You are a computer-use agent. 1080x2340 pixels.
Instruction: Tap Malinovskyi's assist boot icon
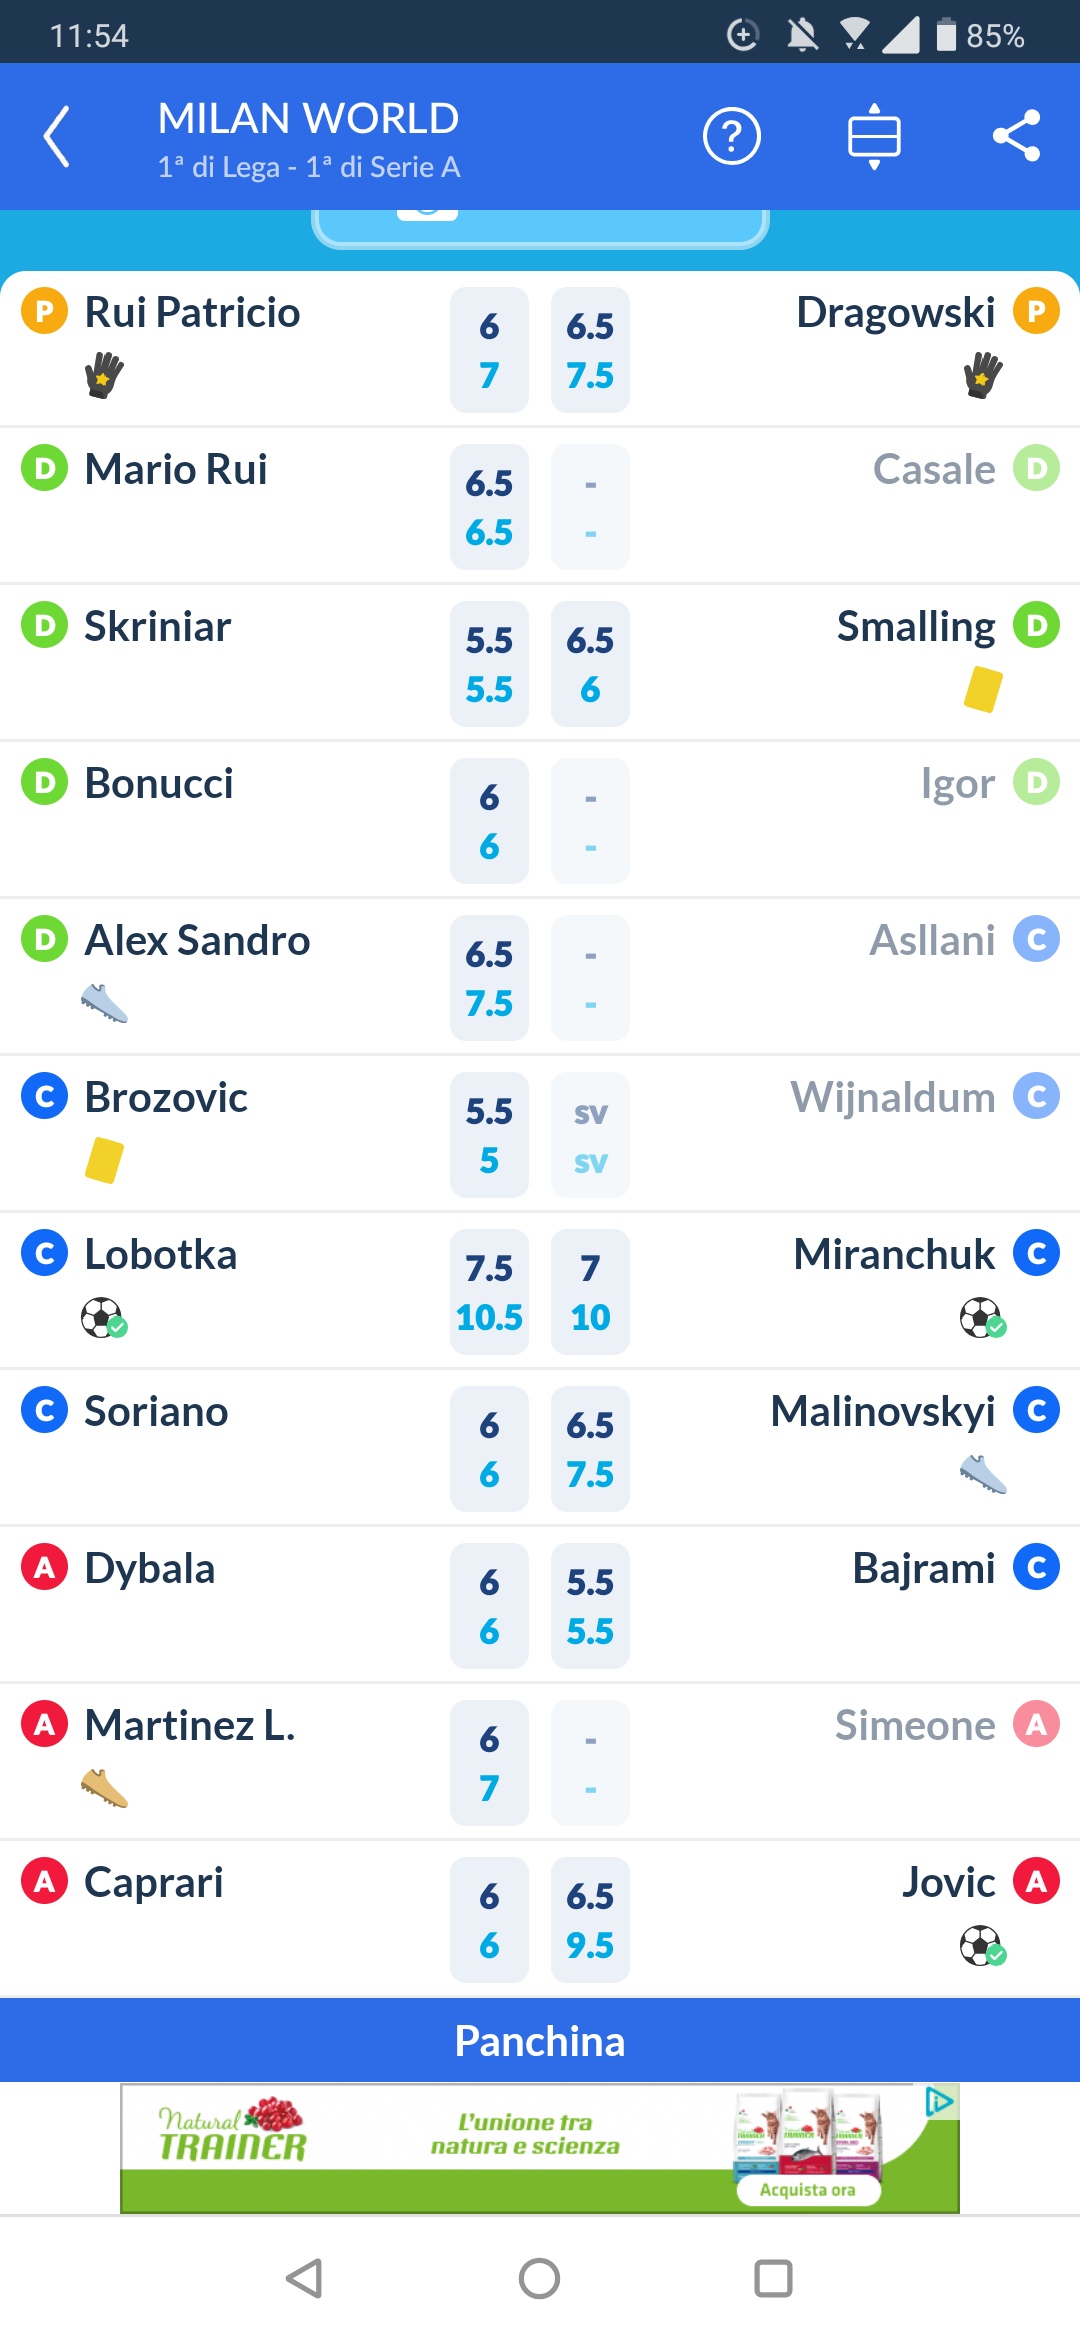click(983, 1474)
